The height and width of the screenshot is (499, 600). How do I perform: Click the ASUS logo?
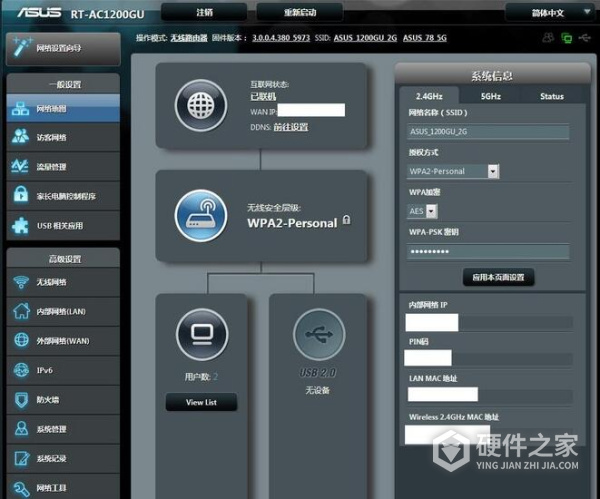pos(39,13)
